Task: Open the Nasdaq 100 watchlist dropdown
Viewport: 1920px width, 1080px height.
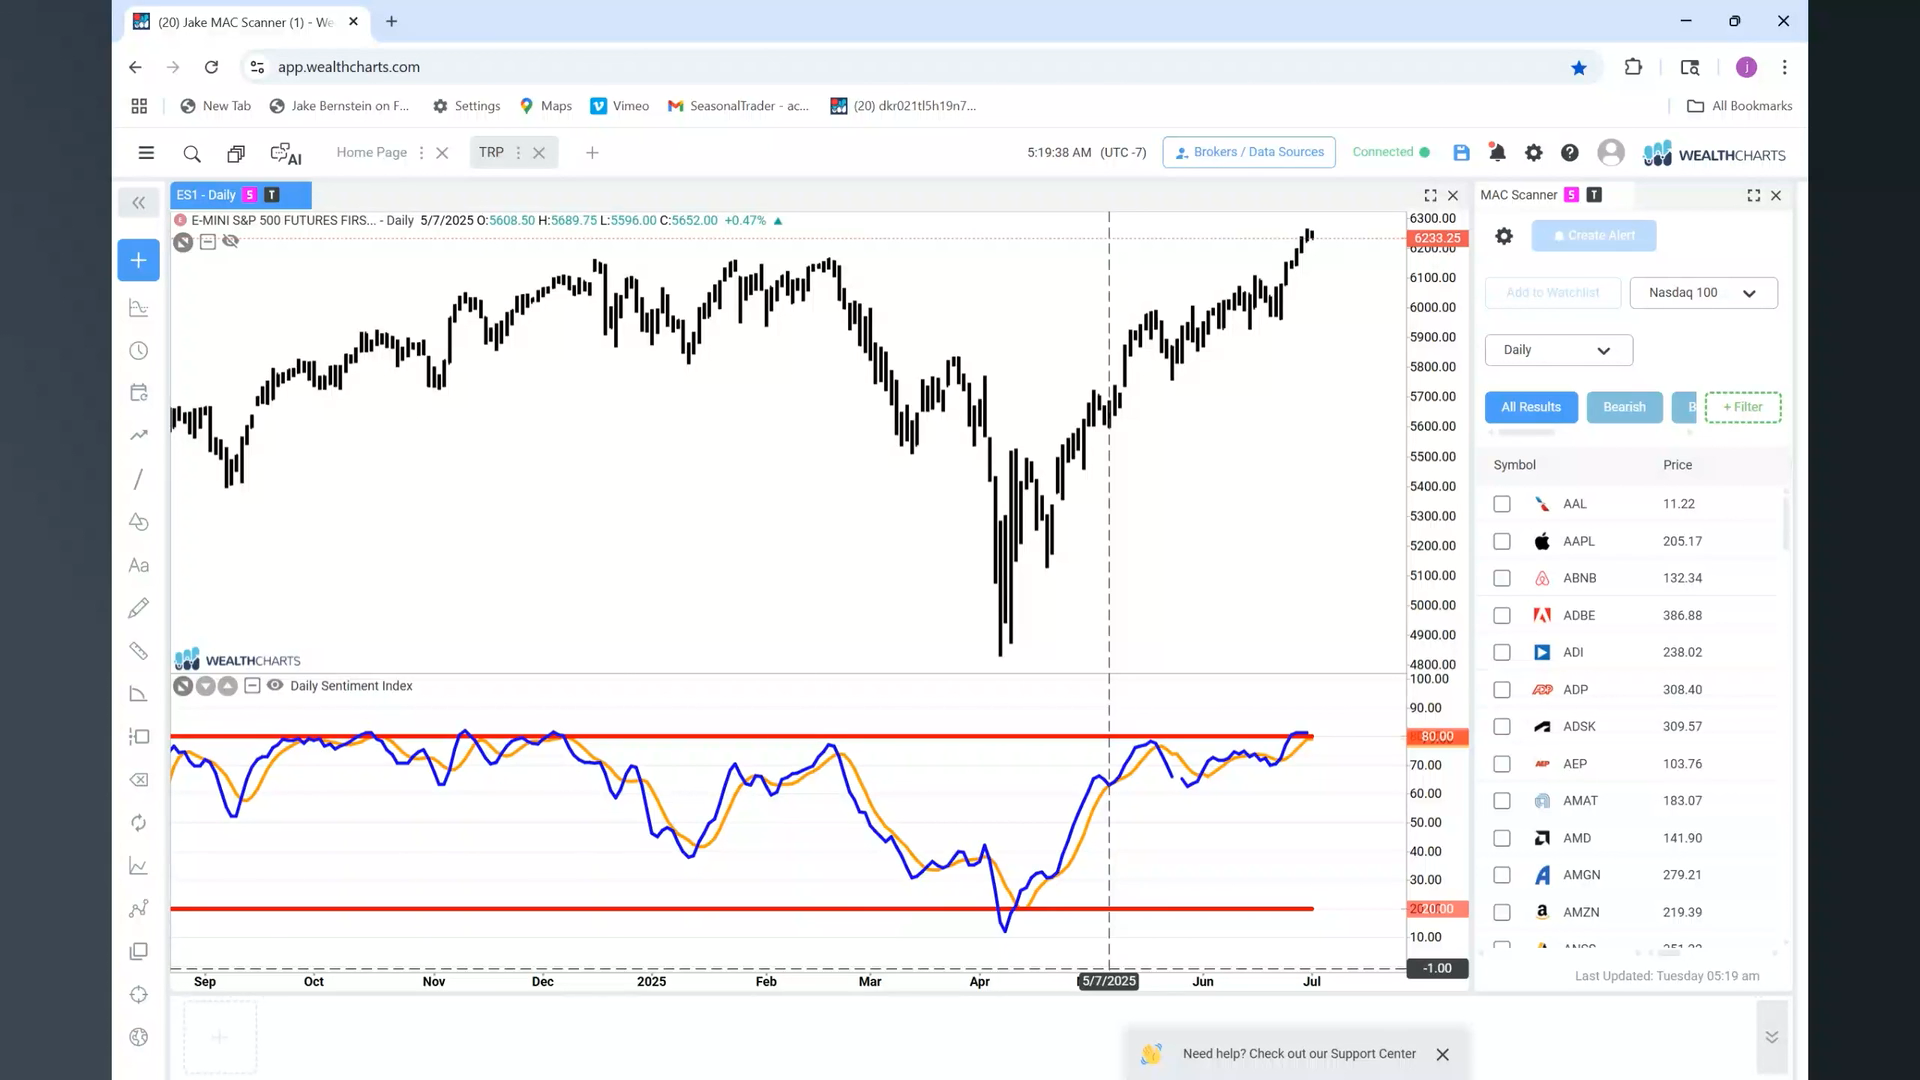Action: pos(1703,293)
